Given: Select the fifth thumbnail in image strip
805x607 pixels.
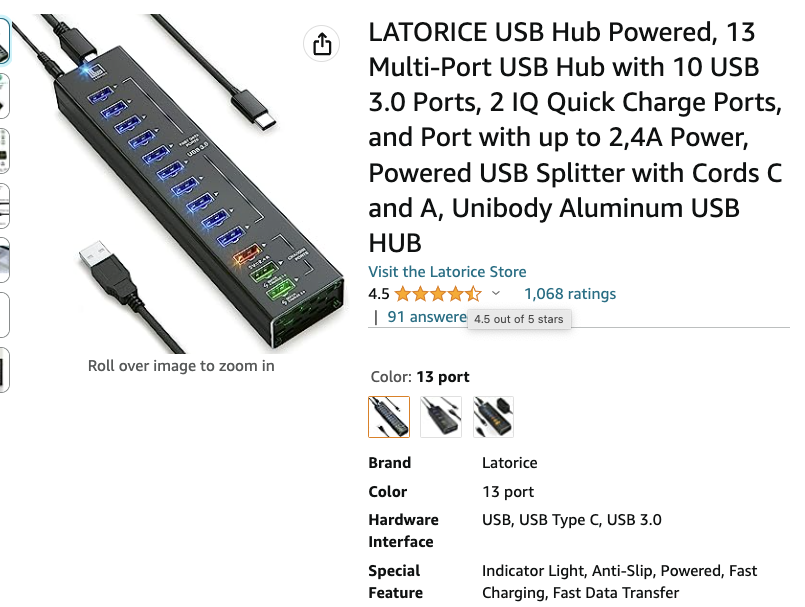Looking at the screenshot, I should click(x=4, y=259).
